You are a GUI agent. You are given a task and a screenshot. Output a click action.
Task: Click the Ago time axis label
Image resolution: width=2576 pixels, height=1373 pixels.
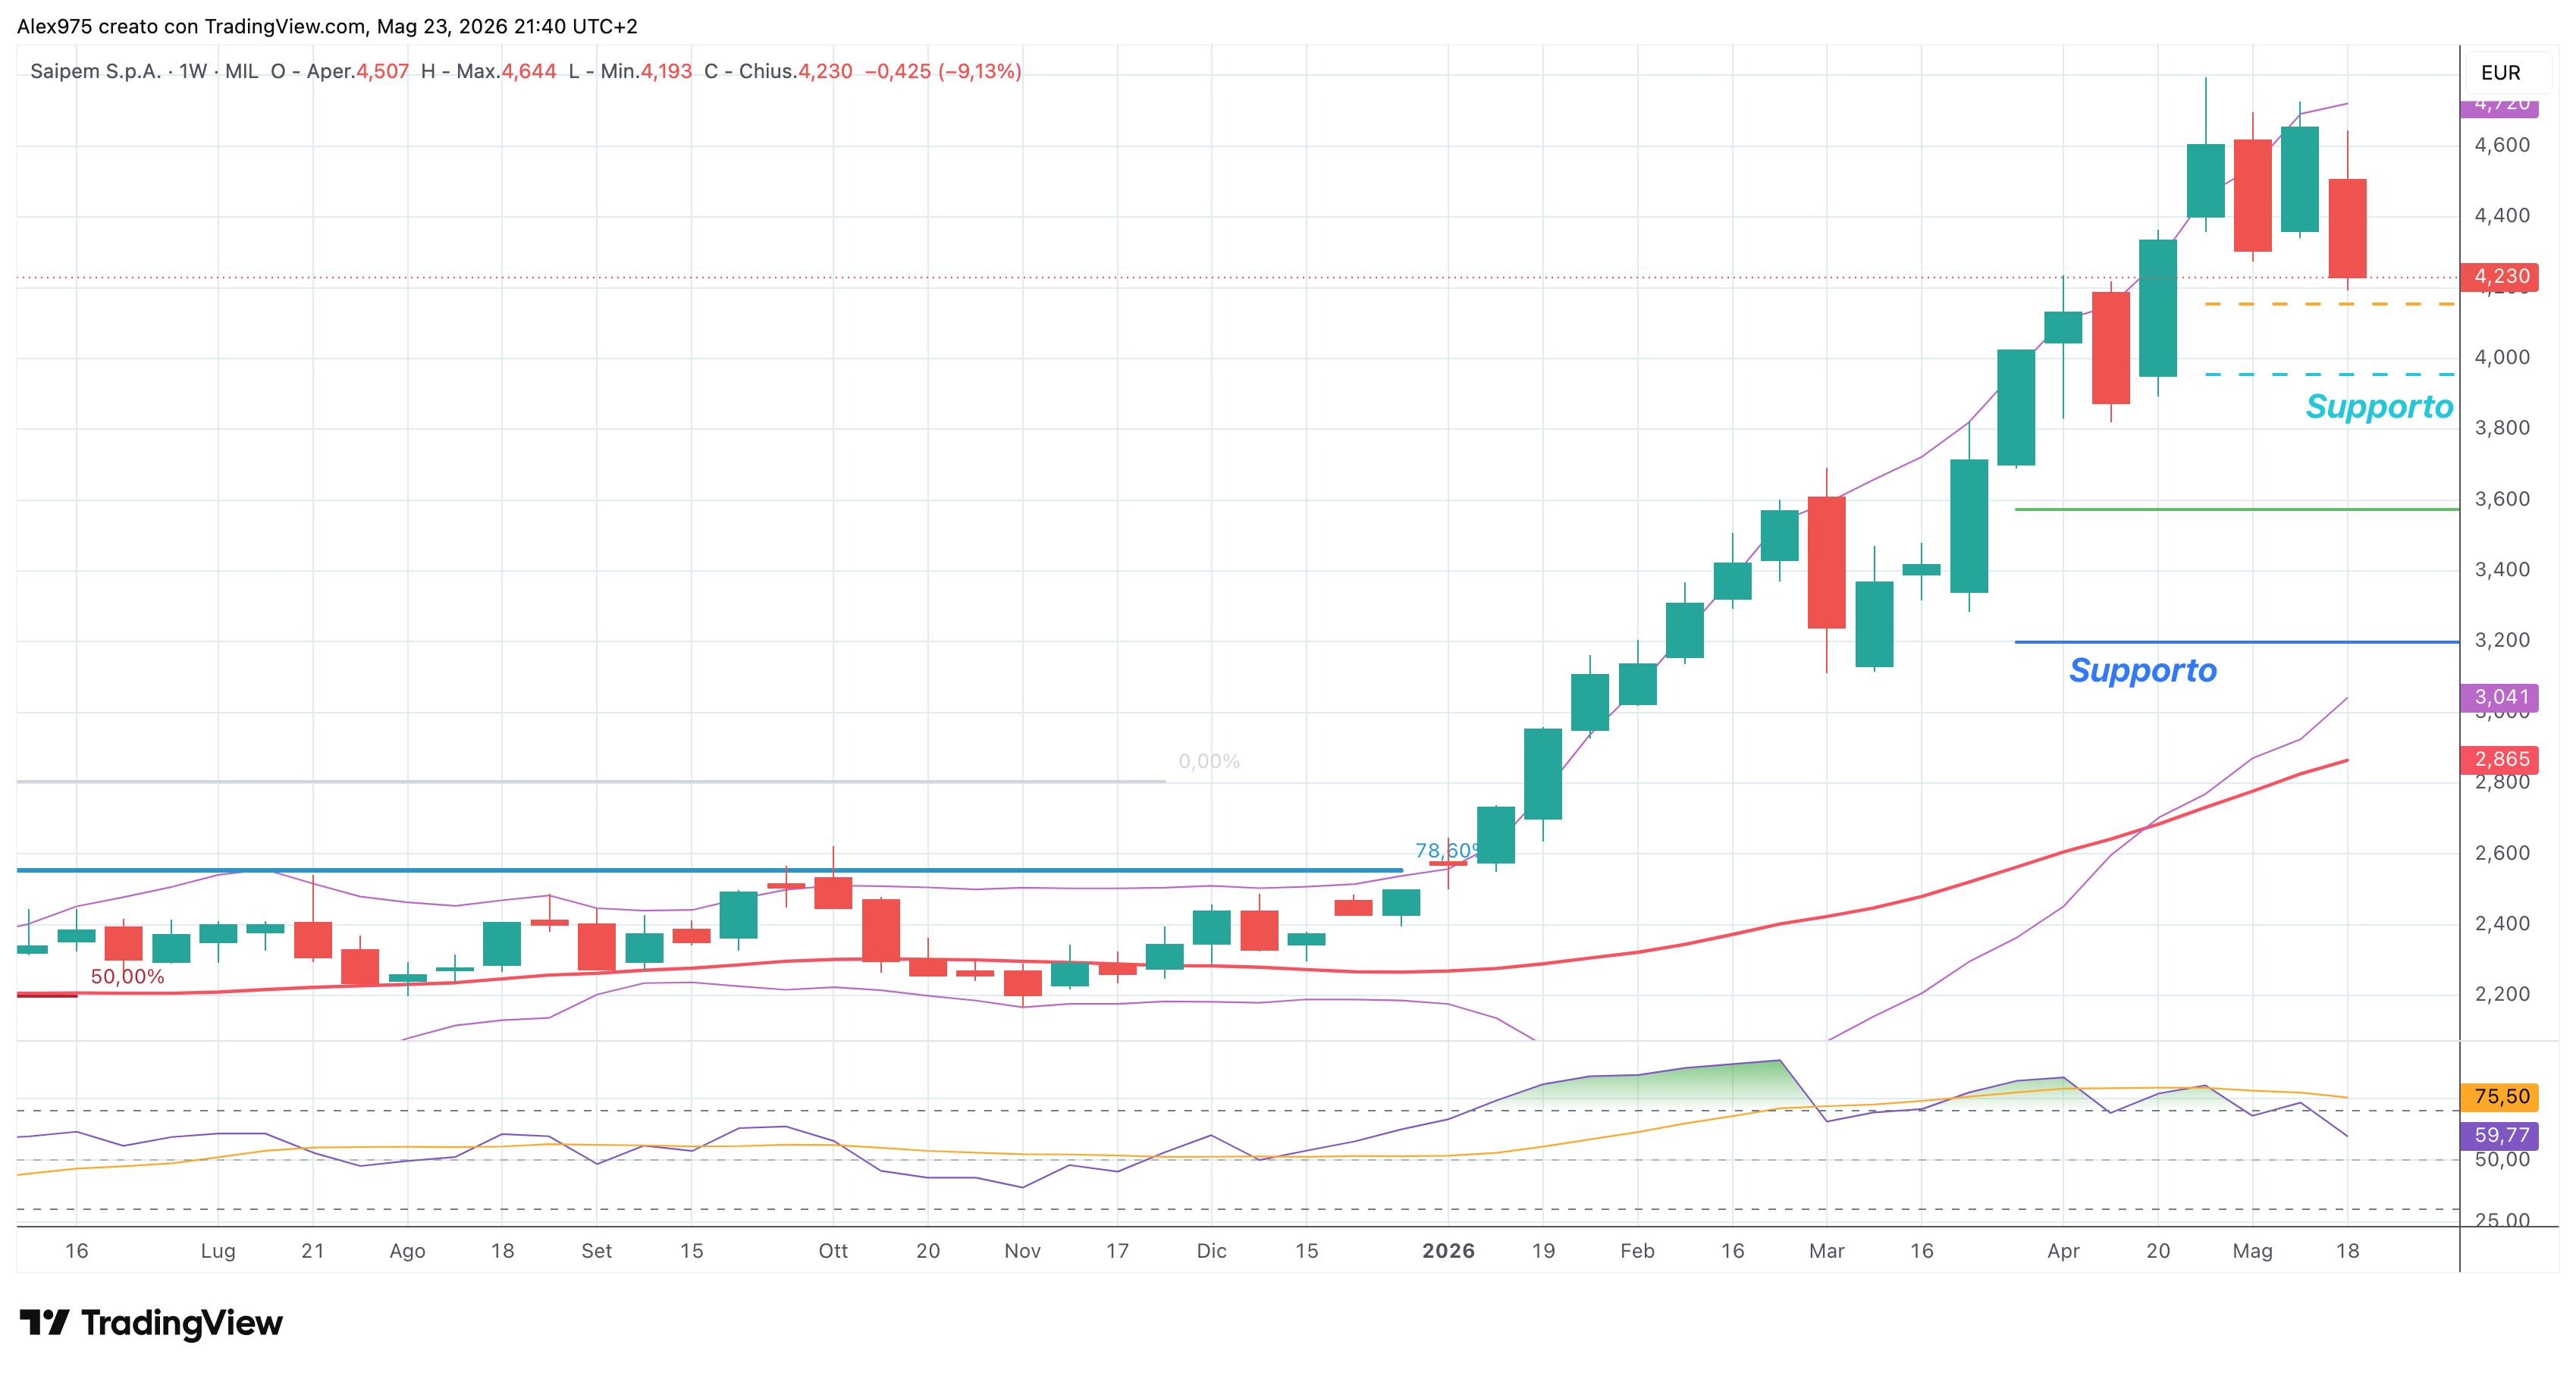pyautogui.click(x=407, y=1251)
